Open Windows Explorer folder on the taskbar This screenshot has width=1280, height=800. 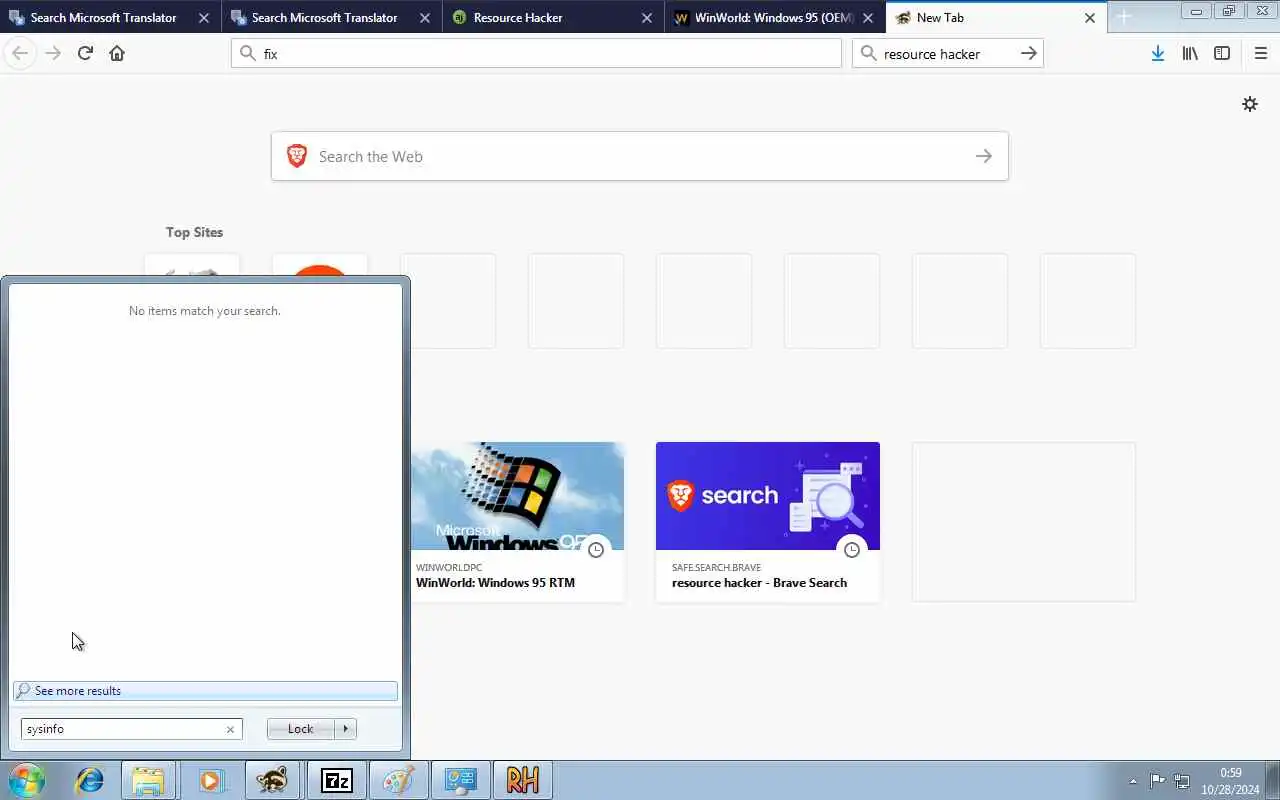pyautogui.click(x=148, y=780)
